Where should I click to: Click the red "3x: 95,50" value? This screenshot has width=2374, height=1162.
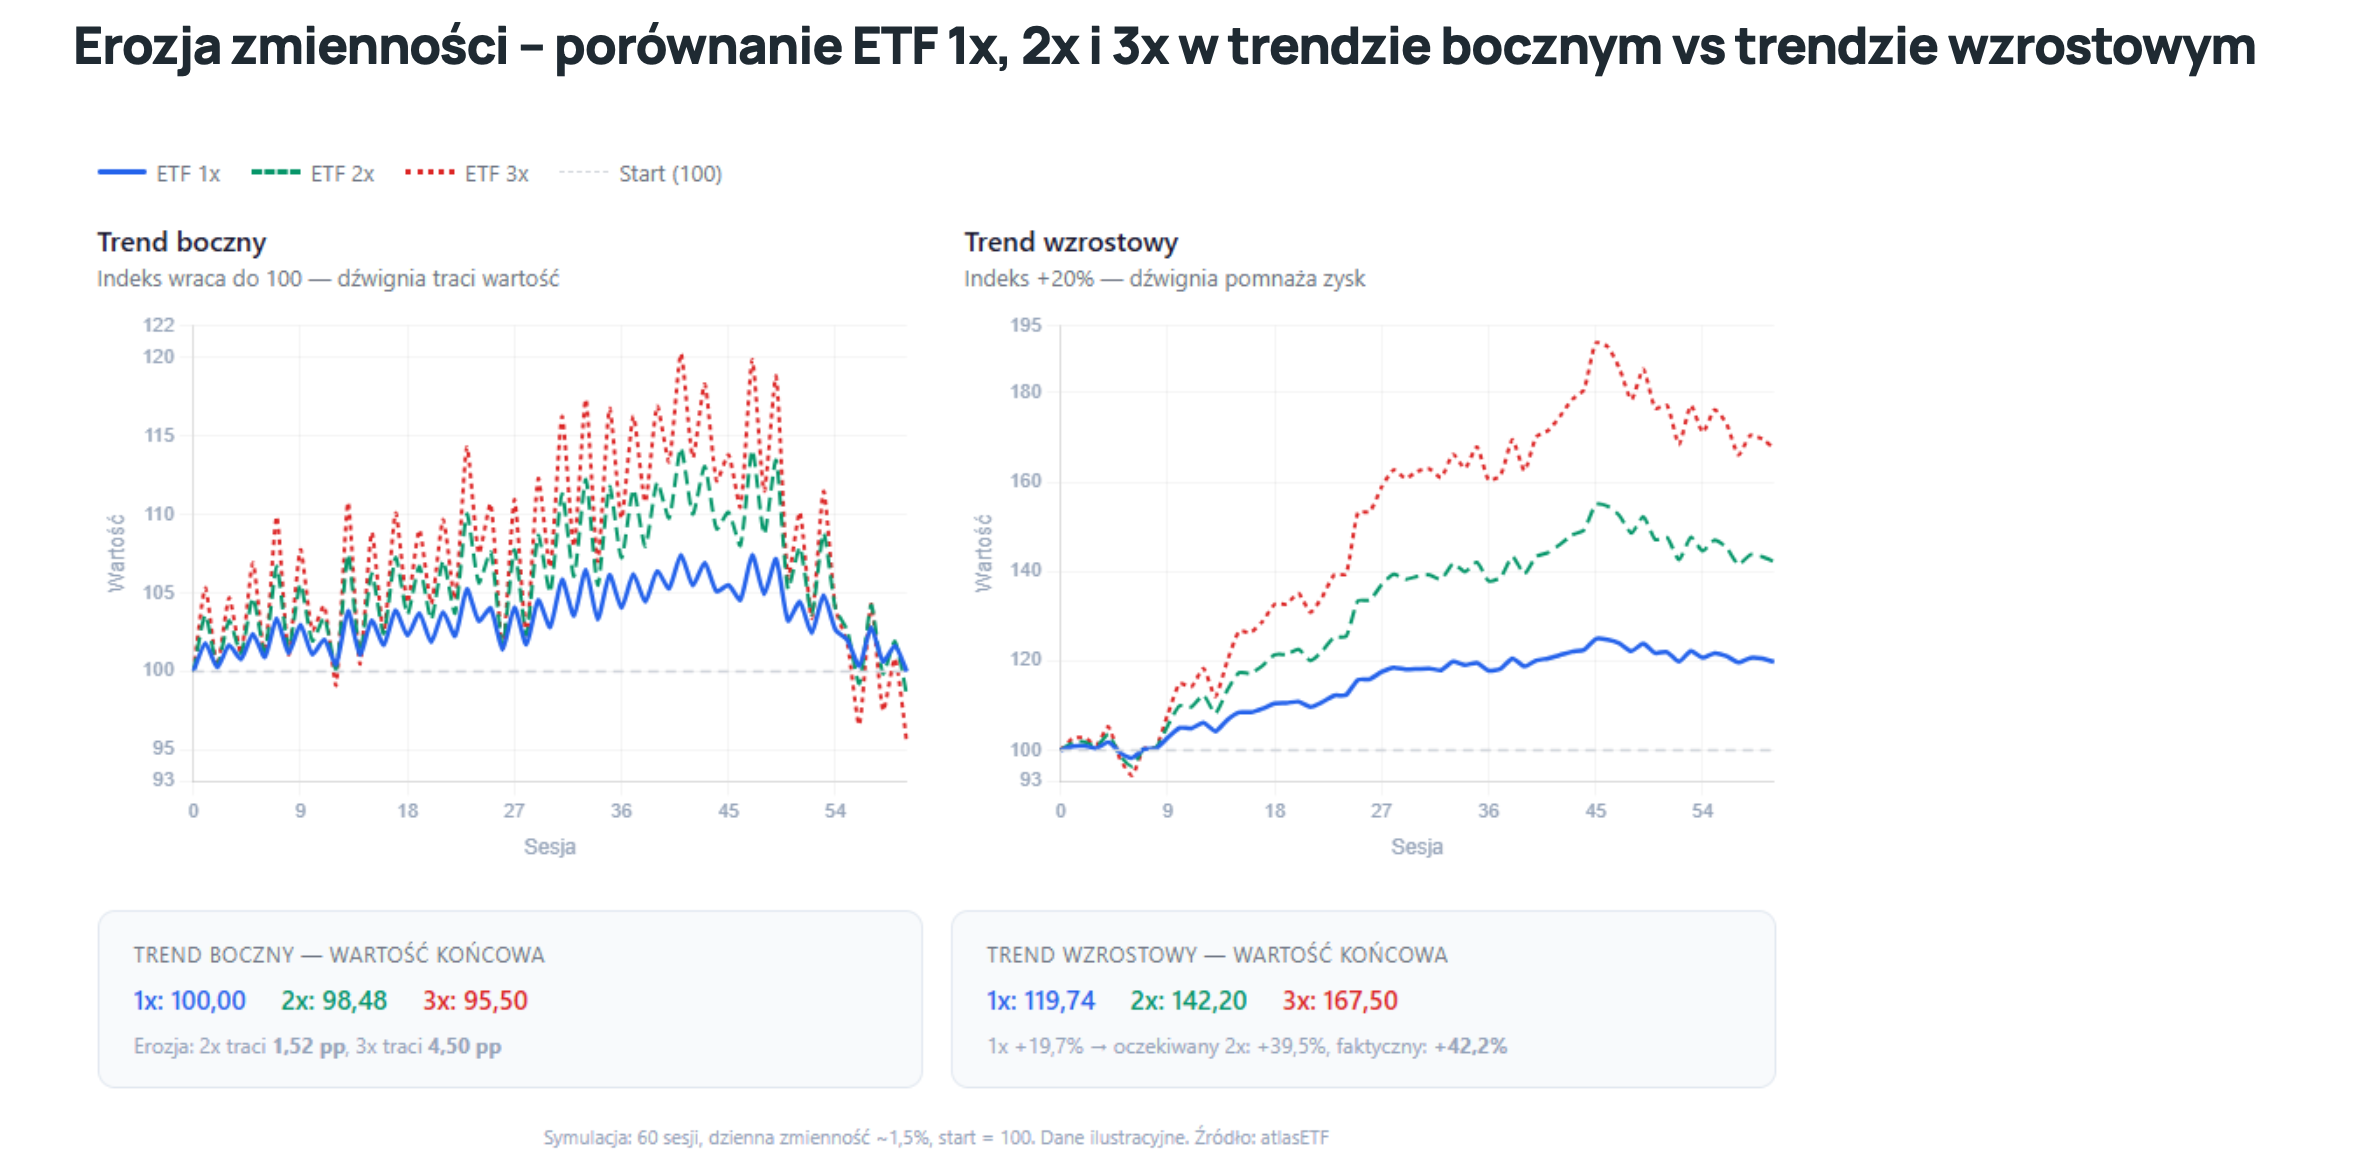coord(475,1000)
